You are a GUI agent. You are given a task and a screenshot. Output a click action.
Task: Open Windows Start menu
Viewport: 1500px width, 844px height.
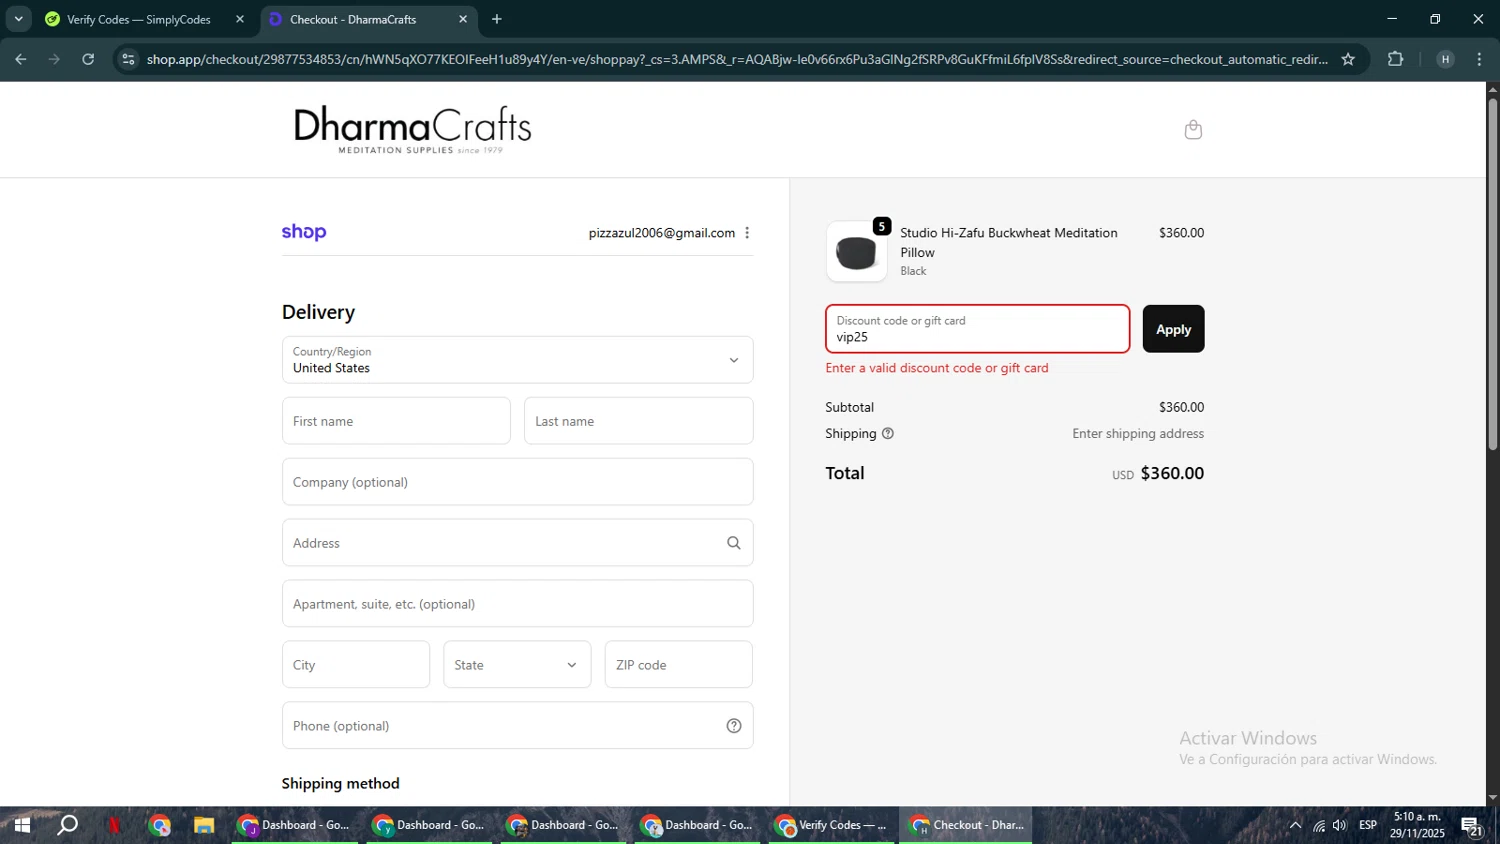22,826
